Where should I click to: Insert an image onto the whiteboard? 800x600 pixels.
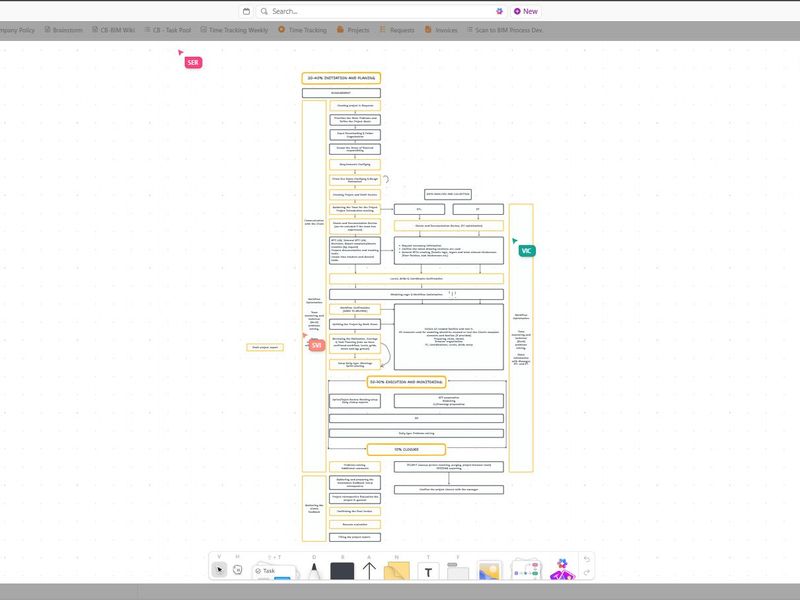coord(489,570)
